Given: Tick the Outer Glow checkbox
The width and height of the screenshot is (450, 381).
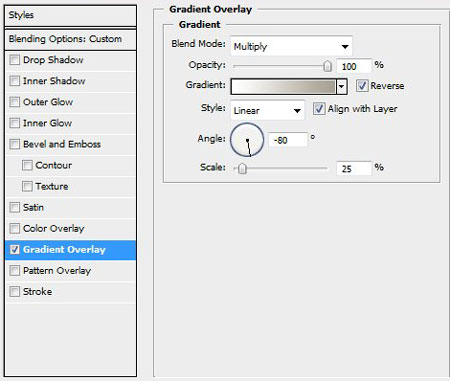Looking at the screenshot, I should 14,102.
